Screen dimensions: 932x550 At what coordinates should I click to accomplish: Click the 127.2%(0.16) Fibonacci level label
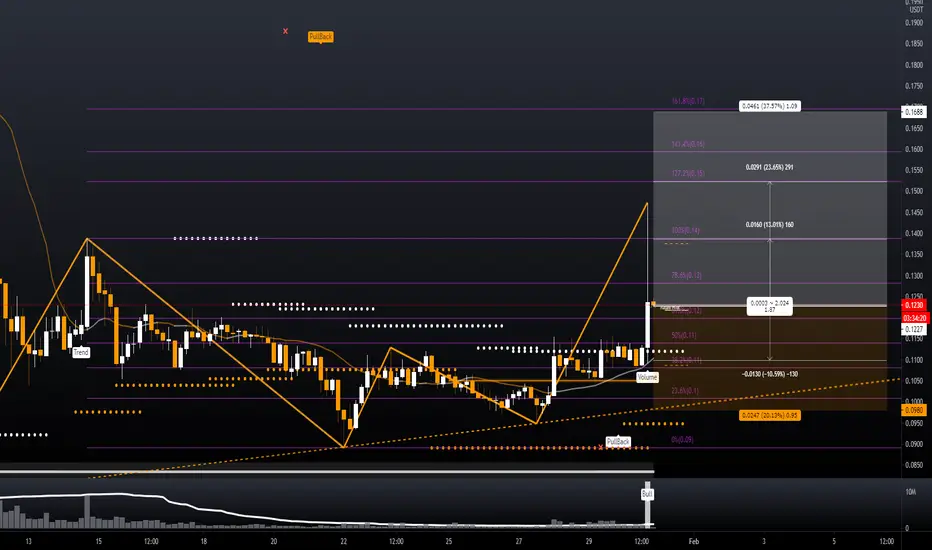(x=688, y=174)
